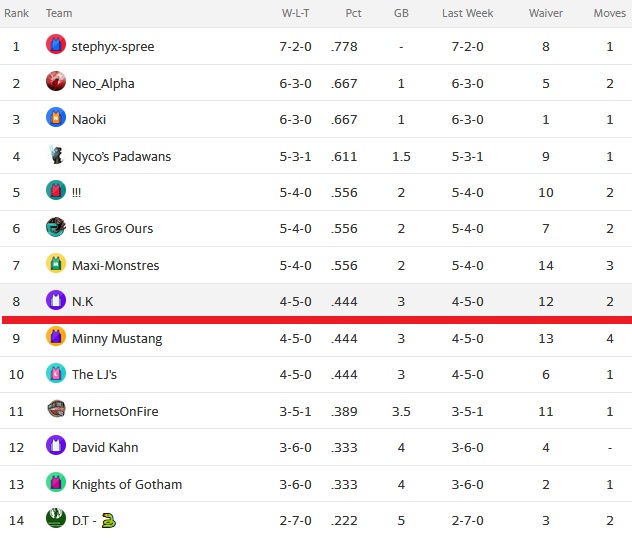
Task: Click Minny Mustang orange jersey icon
Action: (x=56, y=336)
